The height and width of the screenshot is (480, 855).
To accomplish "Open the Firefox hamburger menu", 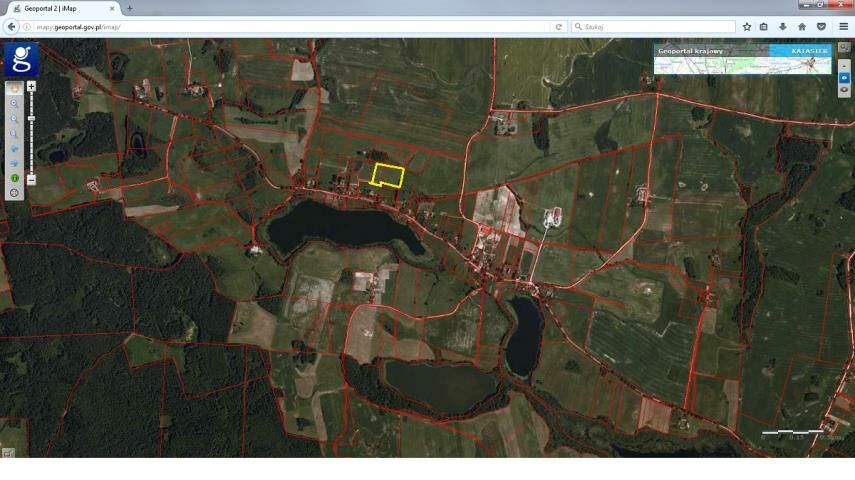I will [x=843, y=27].
